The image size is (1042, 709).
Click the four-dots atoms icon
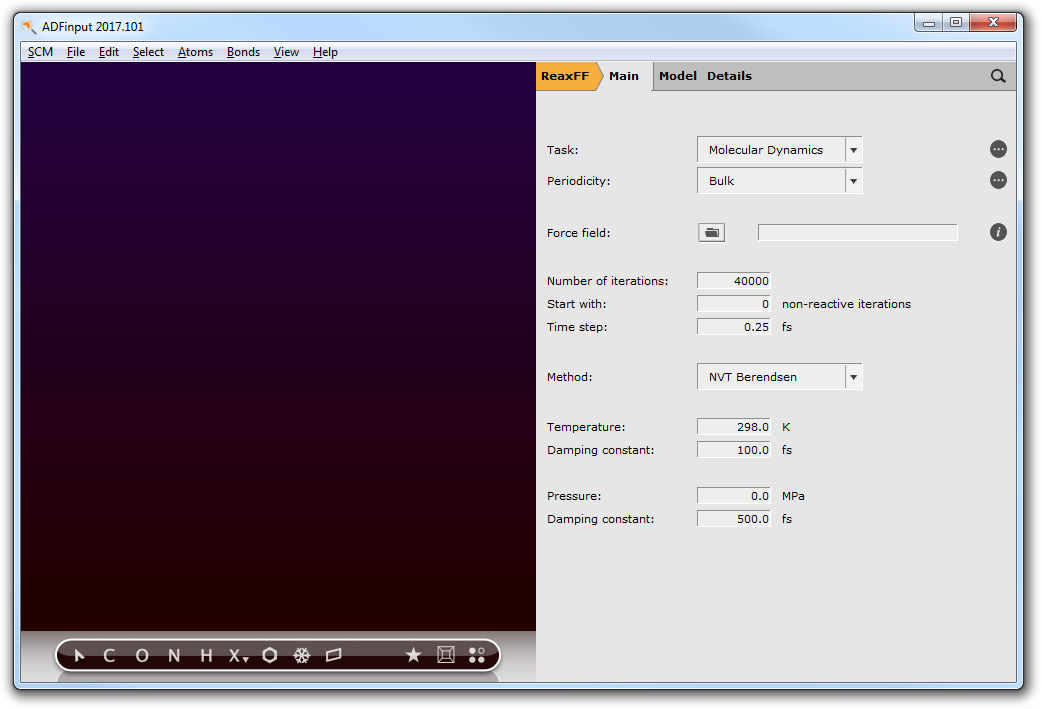[x=477, y=656]
